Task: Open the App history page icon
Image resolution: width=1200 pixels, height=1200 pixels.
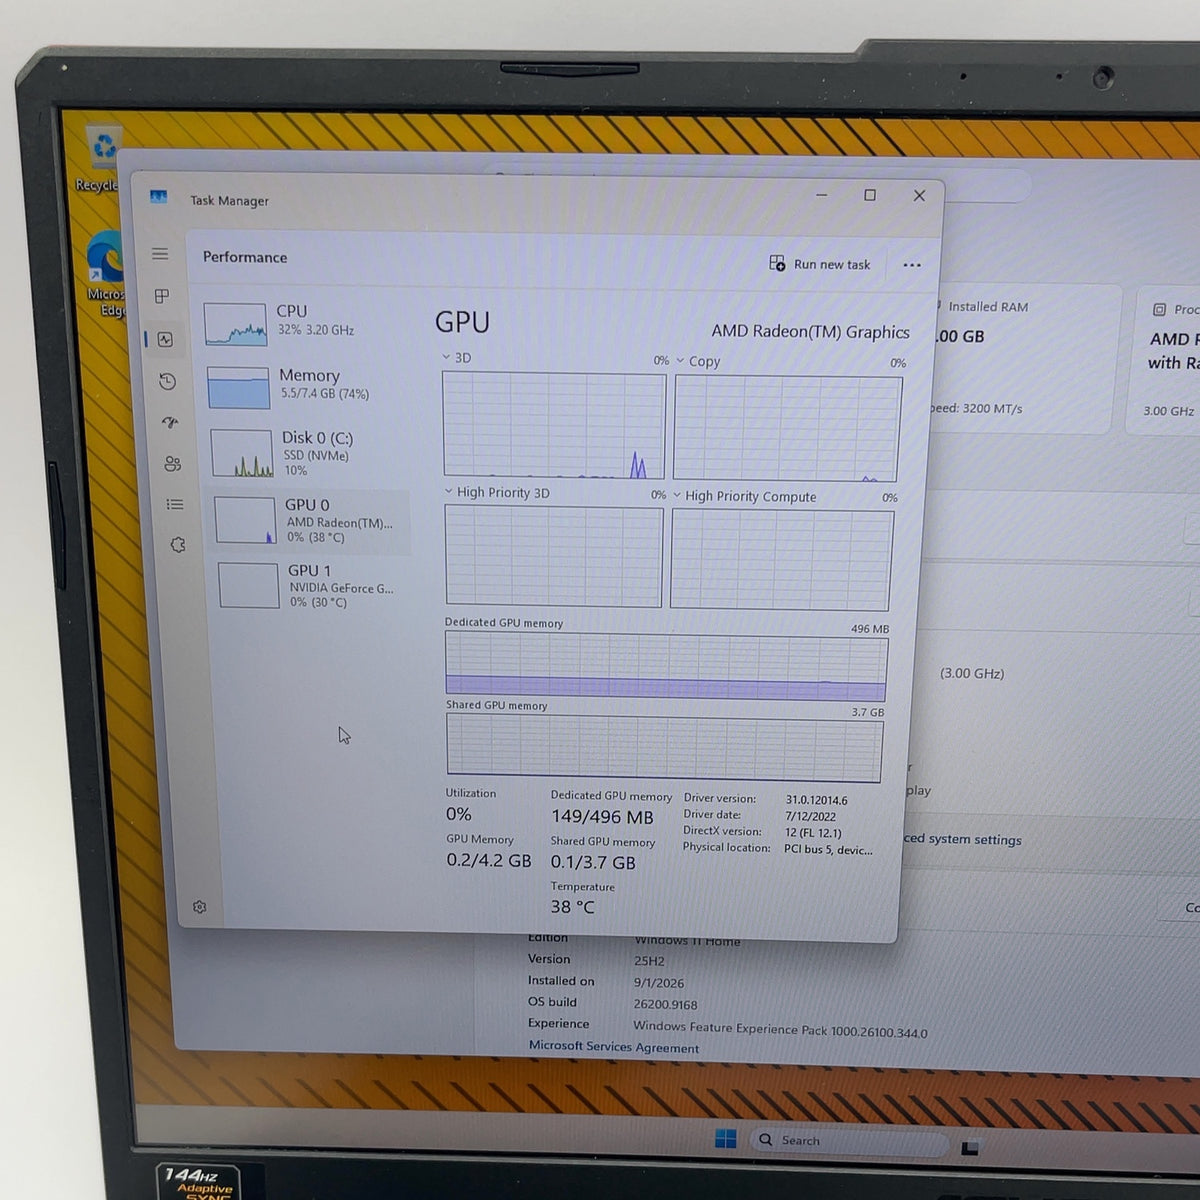Action: 167,381
